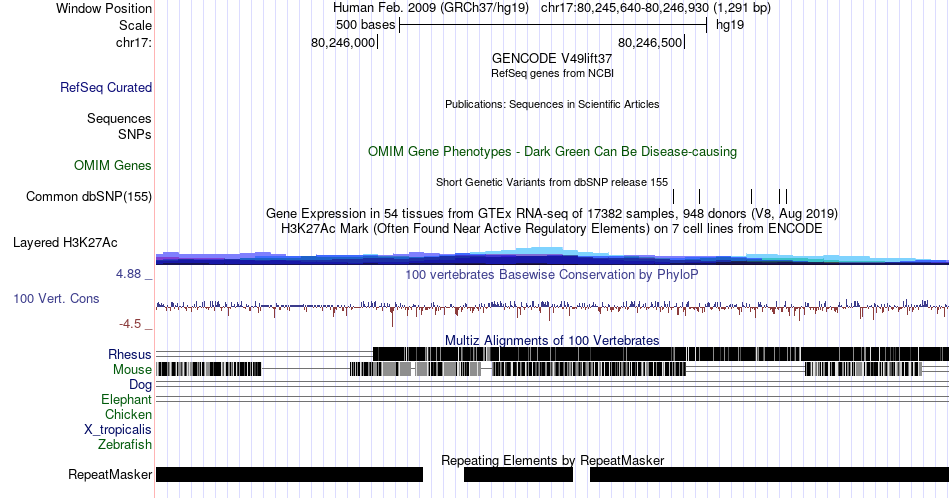The image size is (950, 498).
Task: Select the Rhesus alignment row label
Action: [x=130, y=354]
